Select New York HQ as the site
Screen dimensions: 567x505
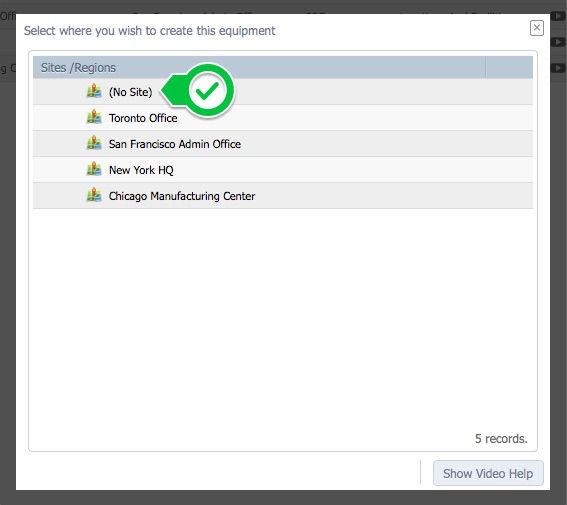pyautogui.click(x=141, y=170)
